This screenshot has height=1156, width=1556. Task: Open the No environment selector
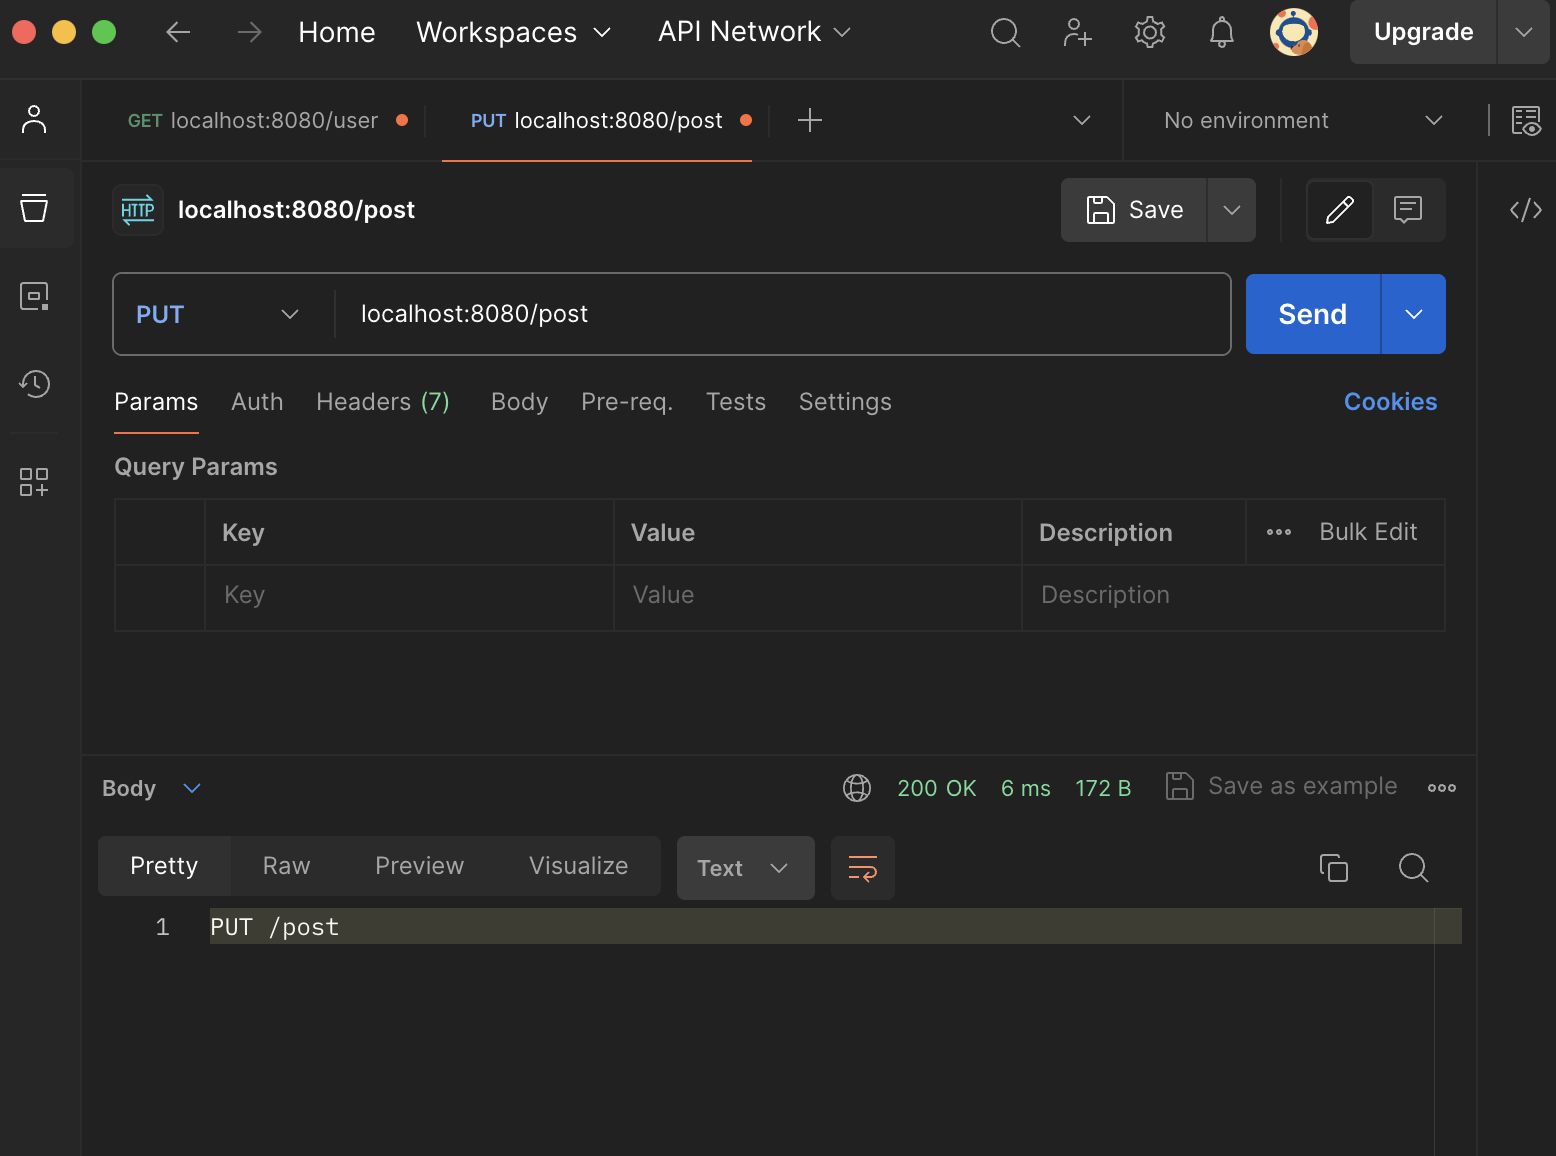pos(1303,120)
